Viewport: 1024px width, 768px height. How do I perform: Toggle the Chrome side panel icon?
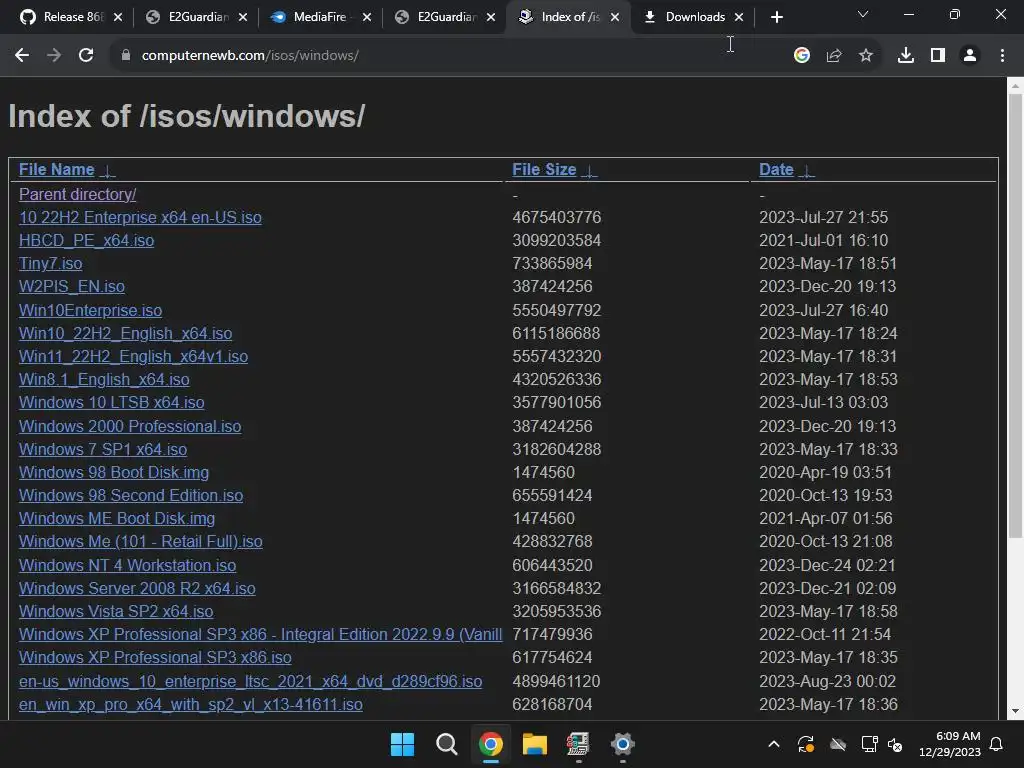click(x=938, y=56)
